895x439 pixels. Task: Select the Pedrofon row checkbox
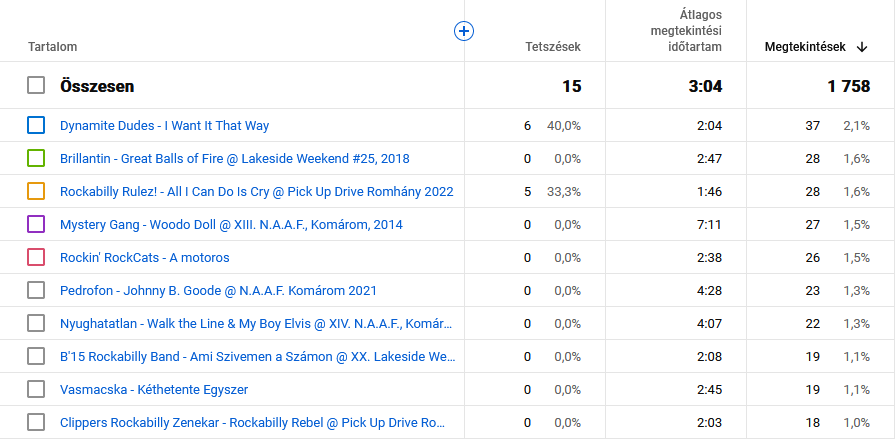[x=36, y=290]
